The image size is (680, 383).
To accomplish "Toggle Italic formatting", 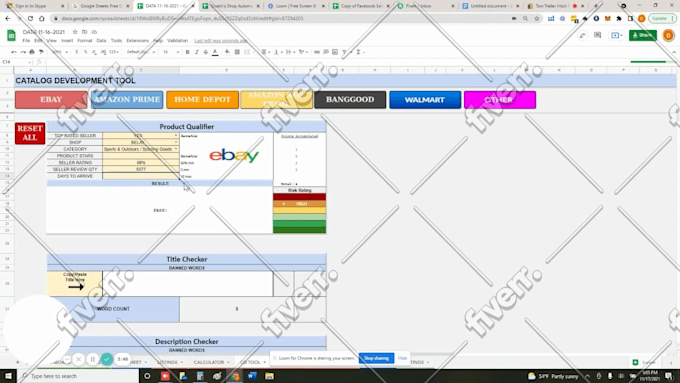I will [196, 52].
